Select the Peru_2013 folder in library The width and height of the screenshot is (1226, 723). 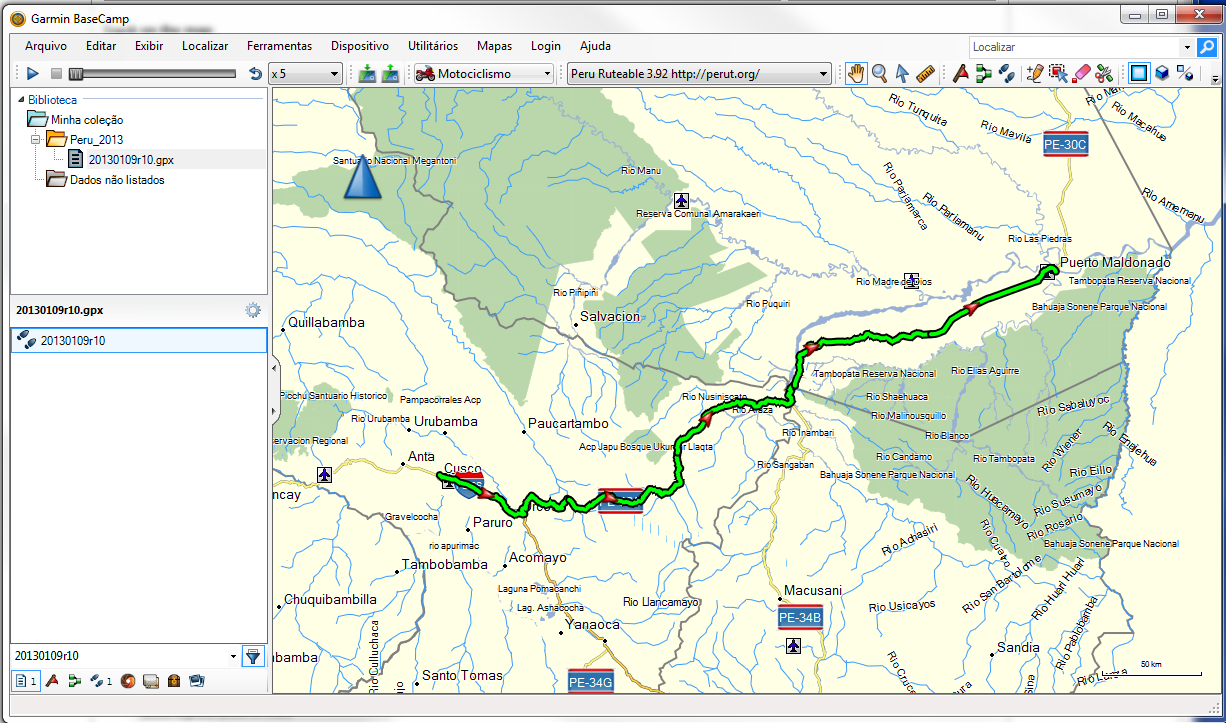[x=96, y=139]
